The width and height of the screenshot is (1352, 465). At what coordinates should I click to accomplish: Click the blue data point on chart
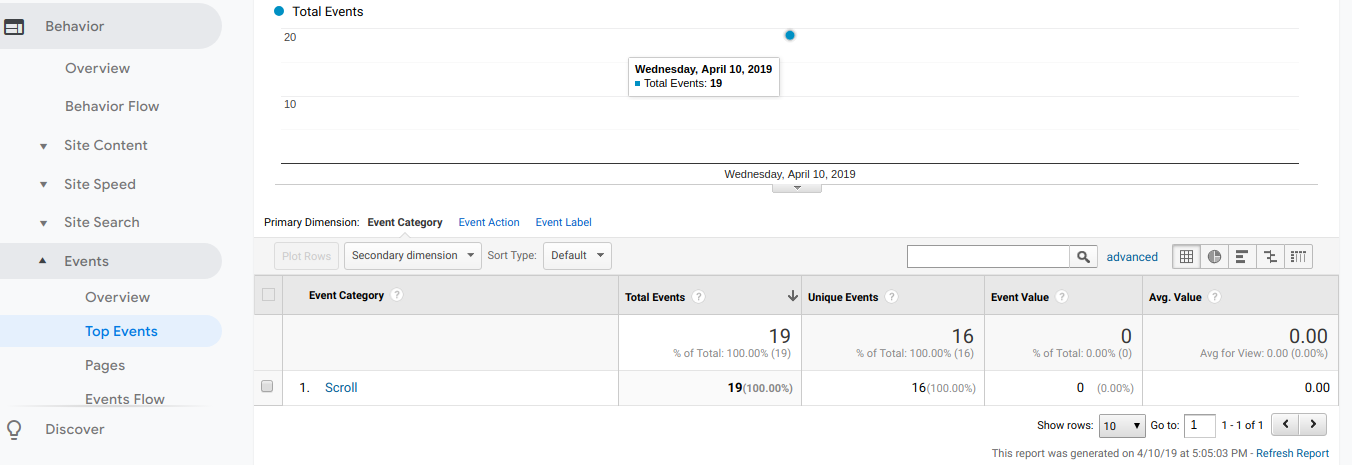[x=790, y=35]
